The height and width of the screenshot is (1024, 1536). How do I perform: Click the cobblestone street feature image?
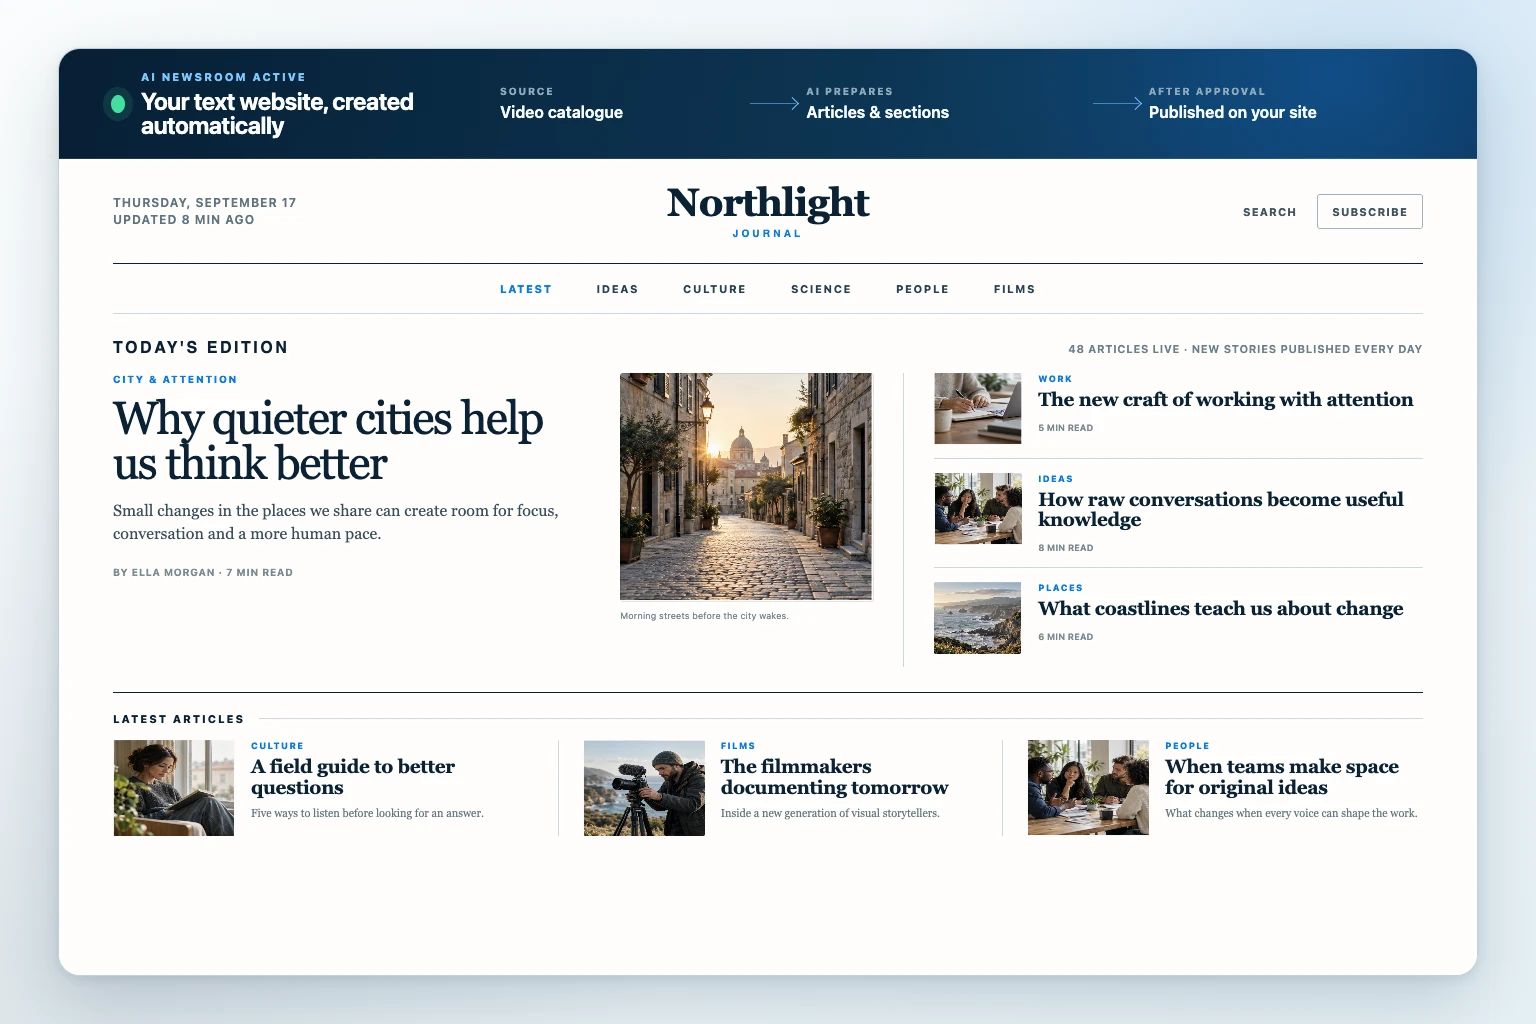tap(746, 486)
